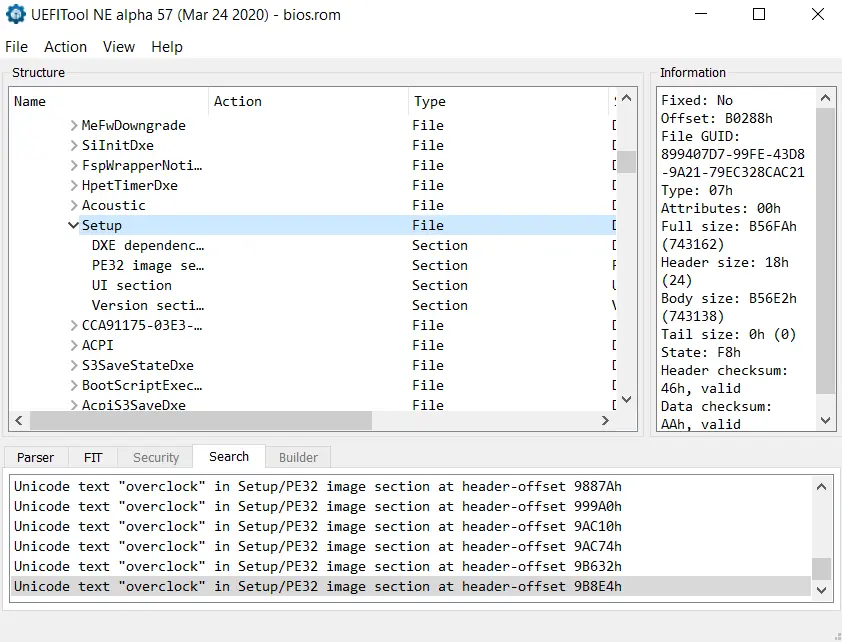The height and width of the screenshot is (642, 842).
Task: Select the HpetTimerDxe file row
Action: pos(313,185)
